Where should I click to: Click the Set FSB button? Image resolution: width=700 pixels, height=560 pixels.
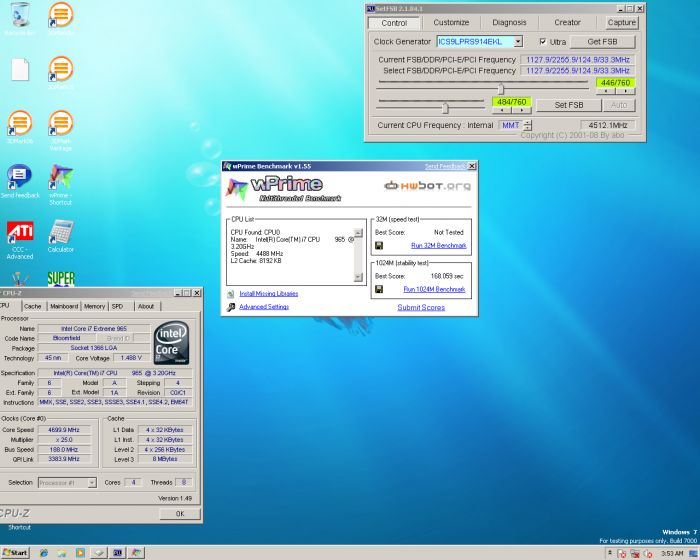pos(569,105)
